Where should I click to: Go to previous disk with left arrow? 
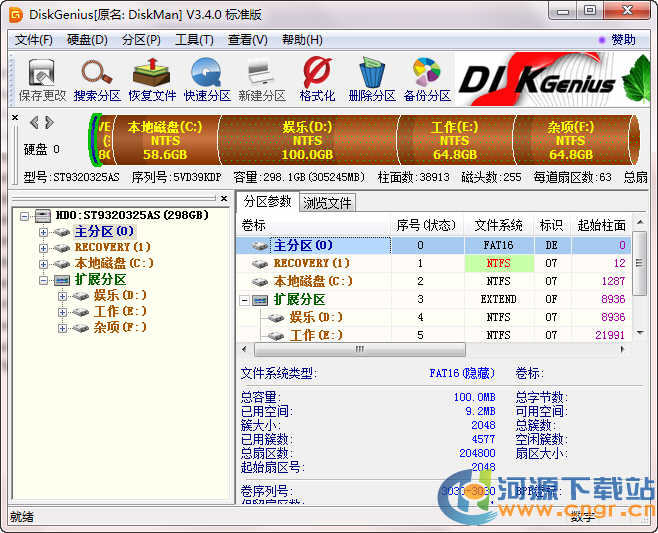[x=34, y=123]
